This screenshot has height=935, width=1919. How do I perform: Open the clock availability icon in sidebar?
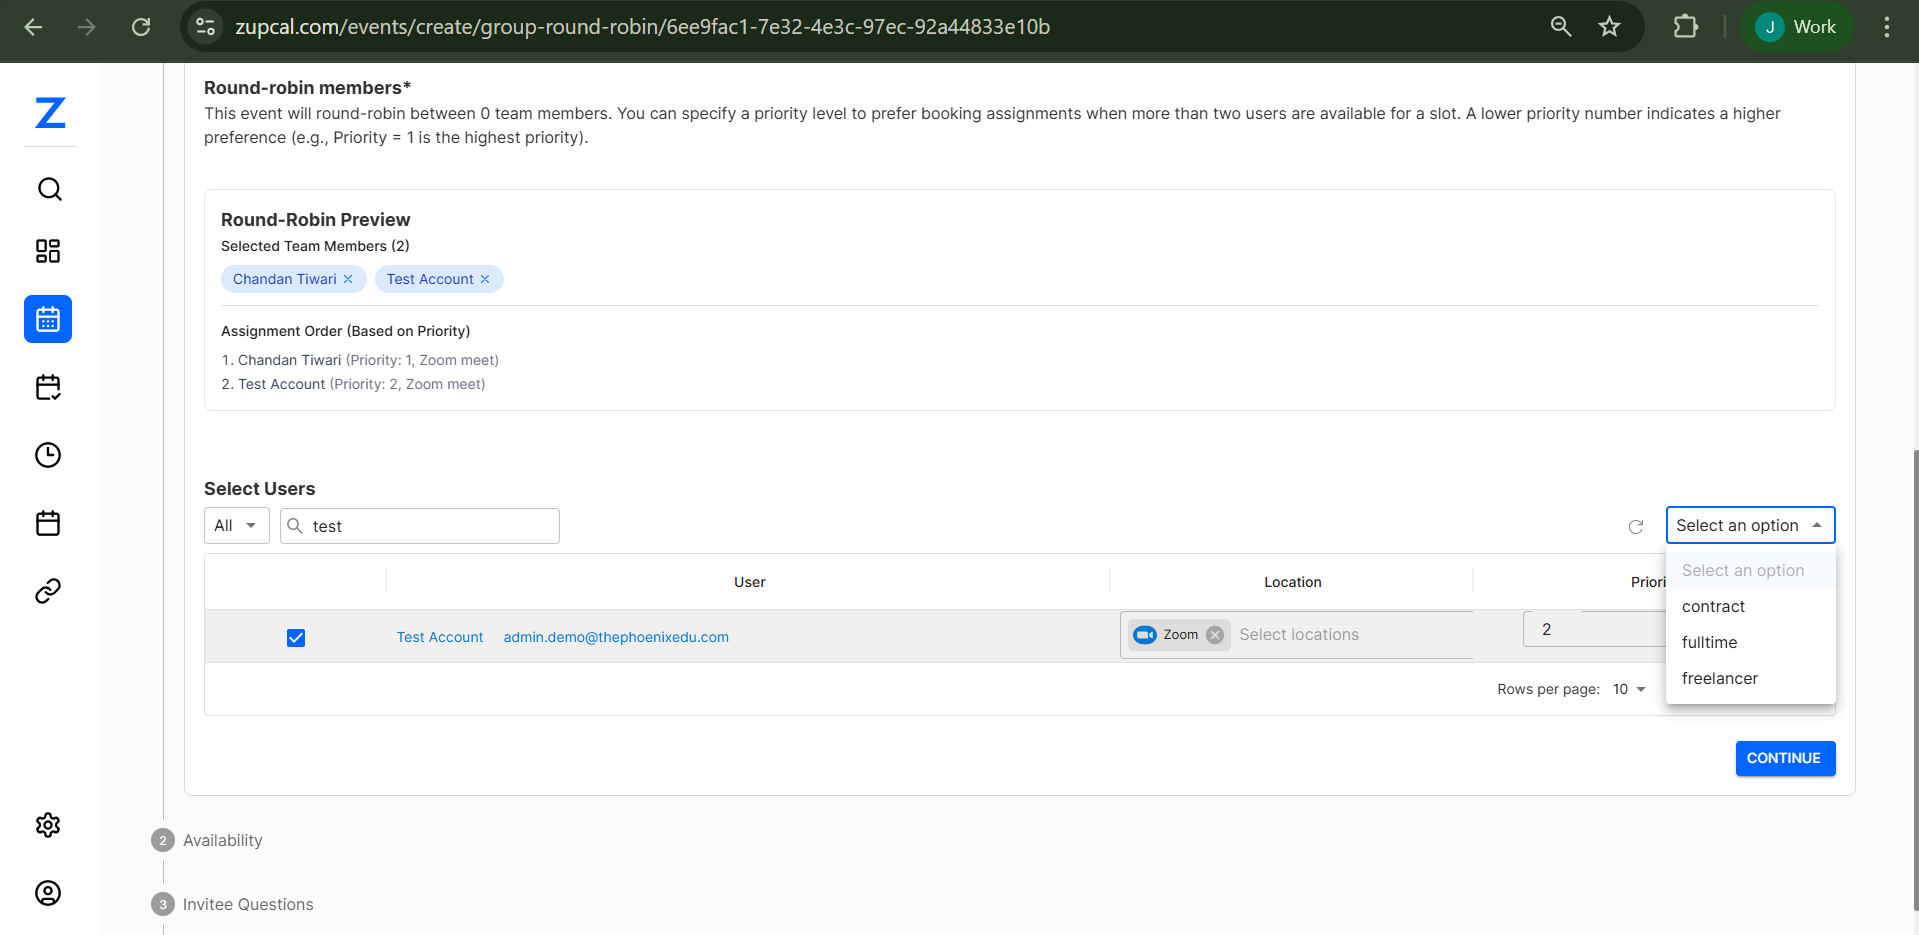point(48,455)
